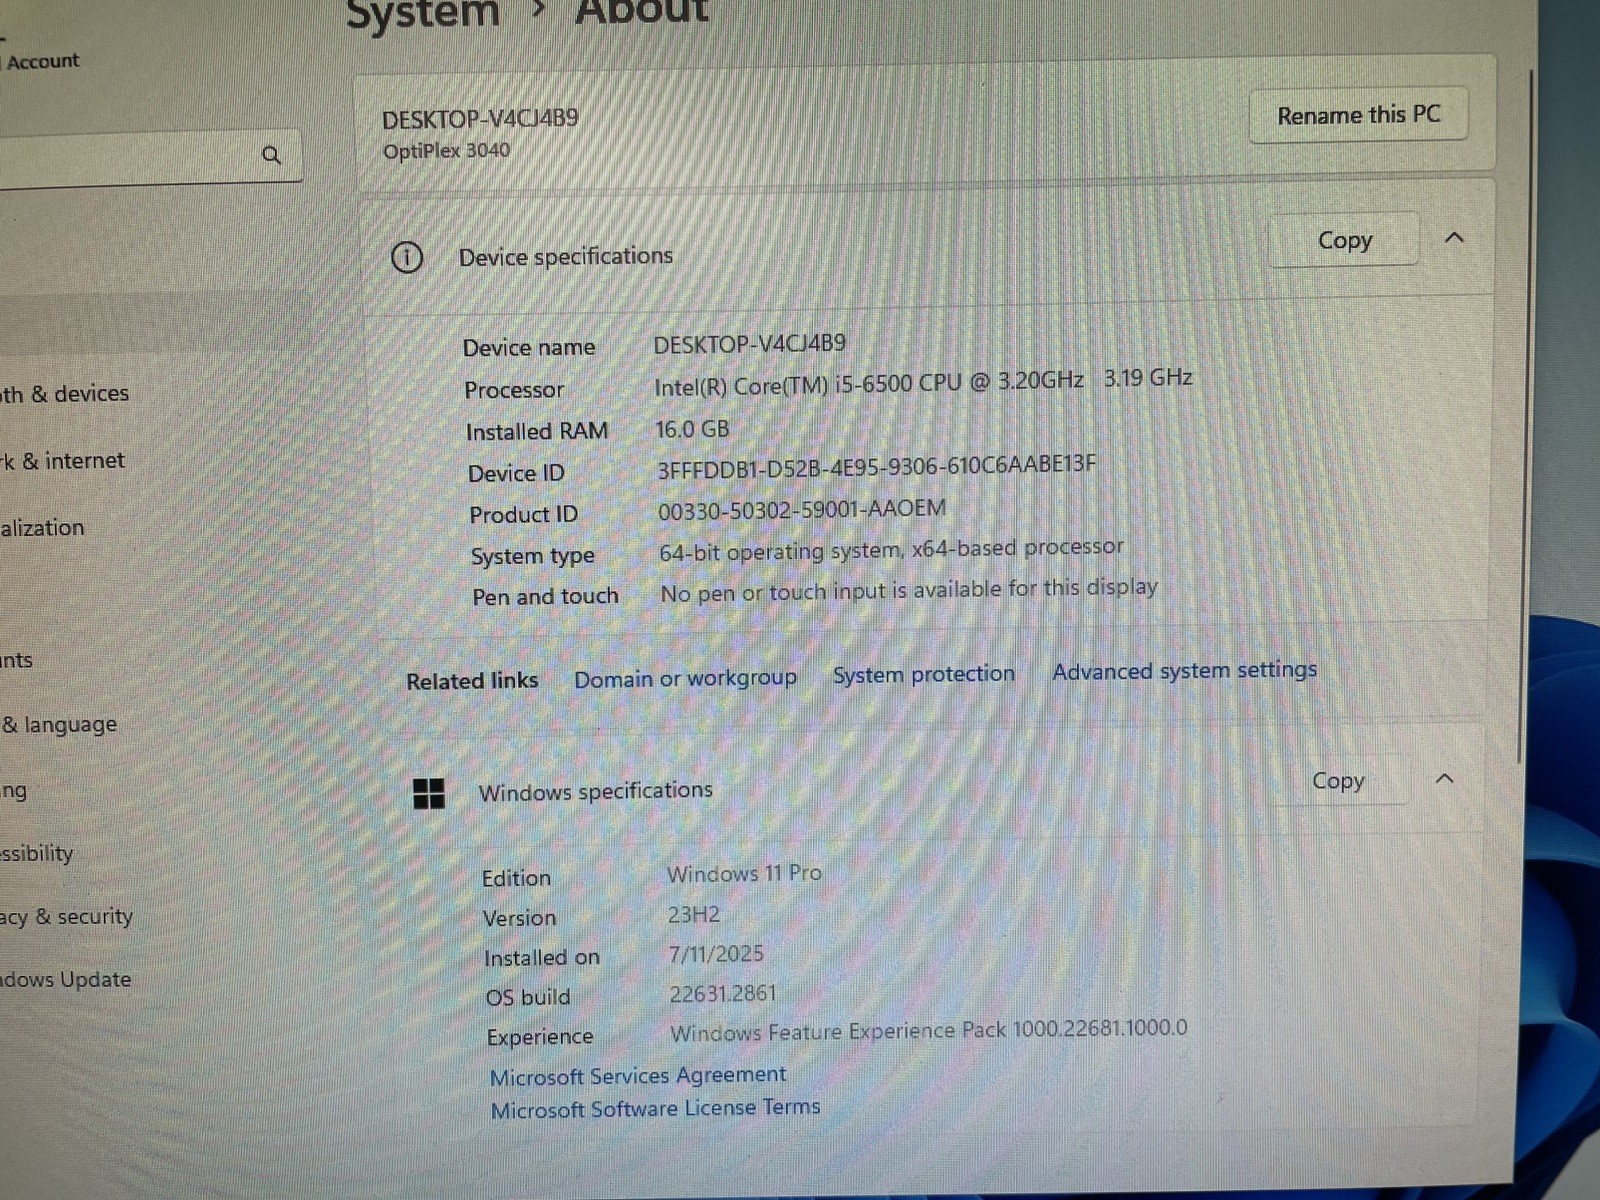
Task: Open Microsoft Software License Terms link
Action: (655, 1109)
